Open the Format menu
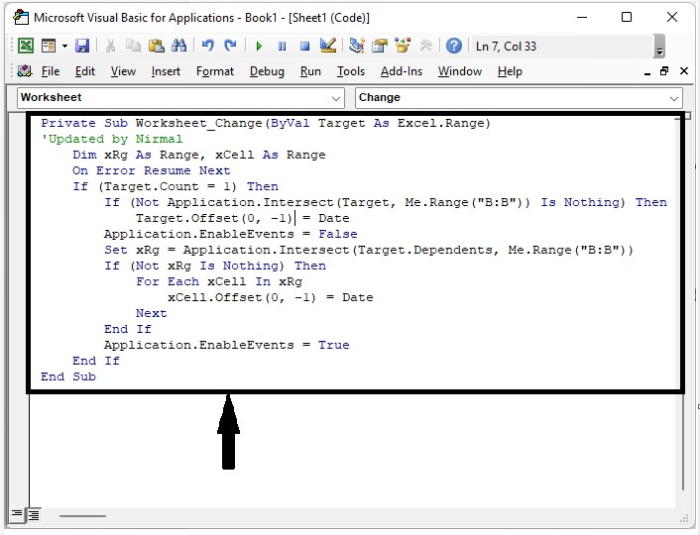Image resolution: width=700 pixels, height=535 pixels. 215,71
